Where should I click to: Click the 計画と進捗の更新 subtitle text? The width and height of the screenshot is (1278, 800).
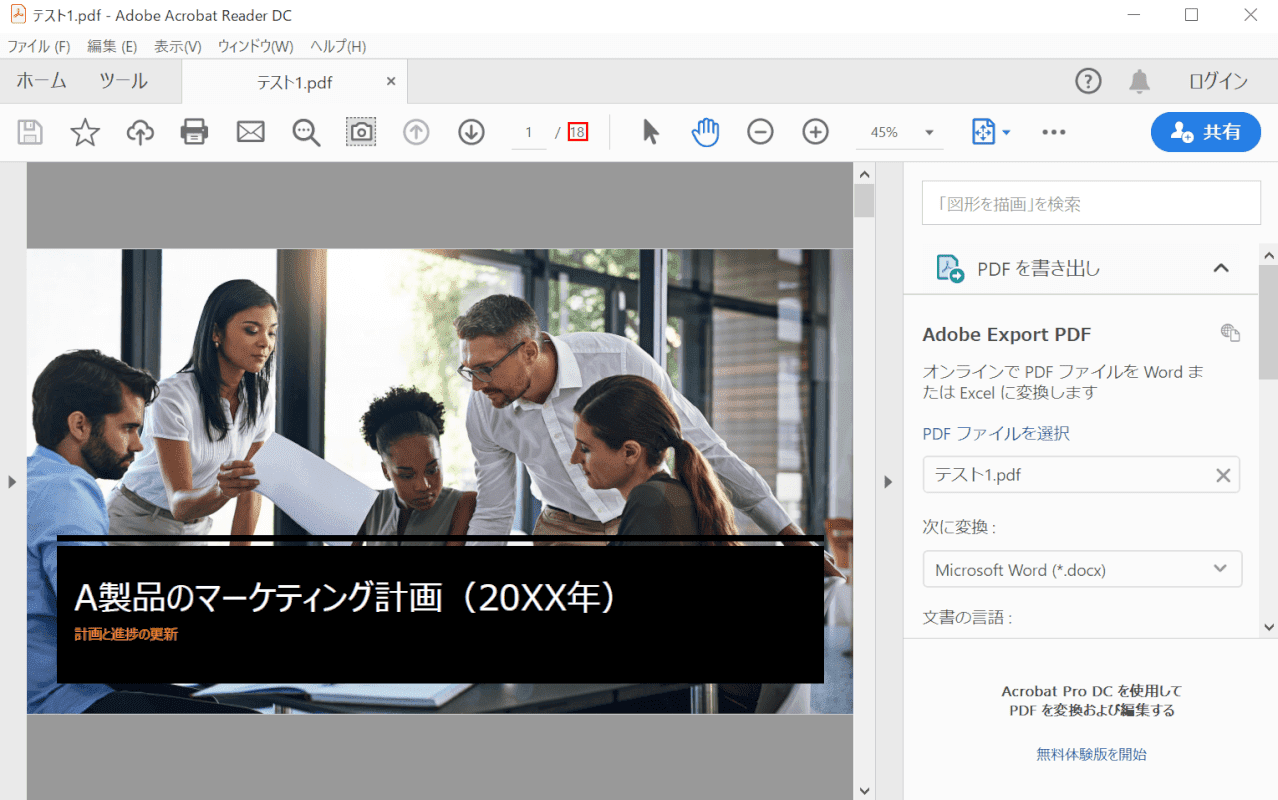point(126,634)
